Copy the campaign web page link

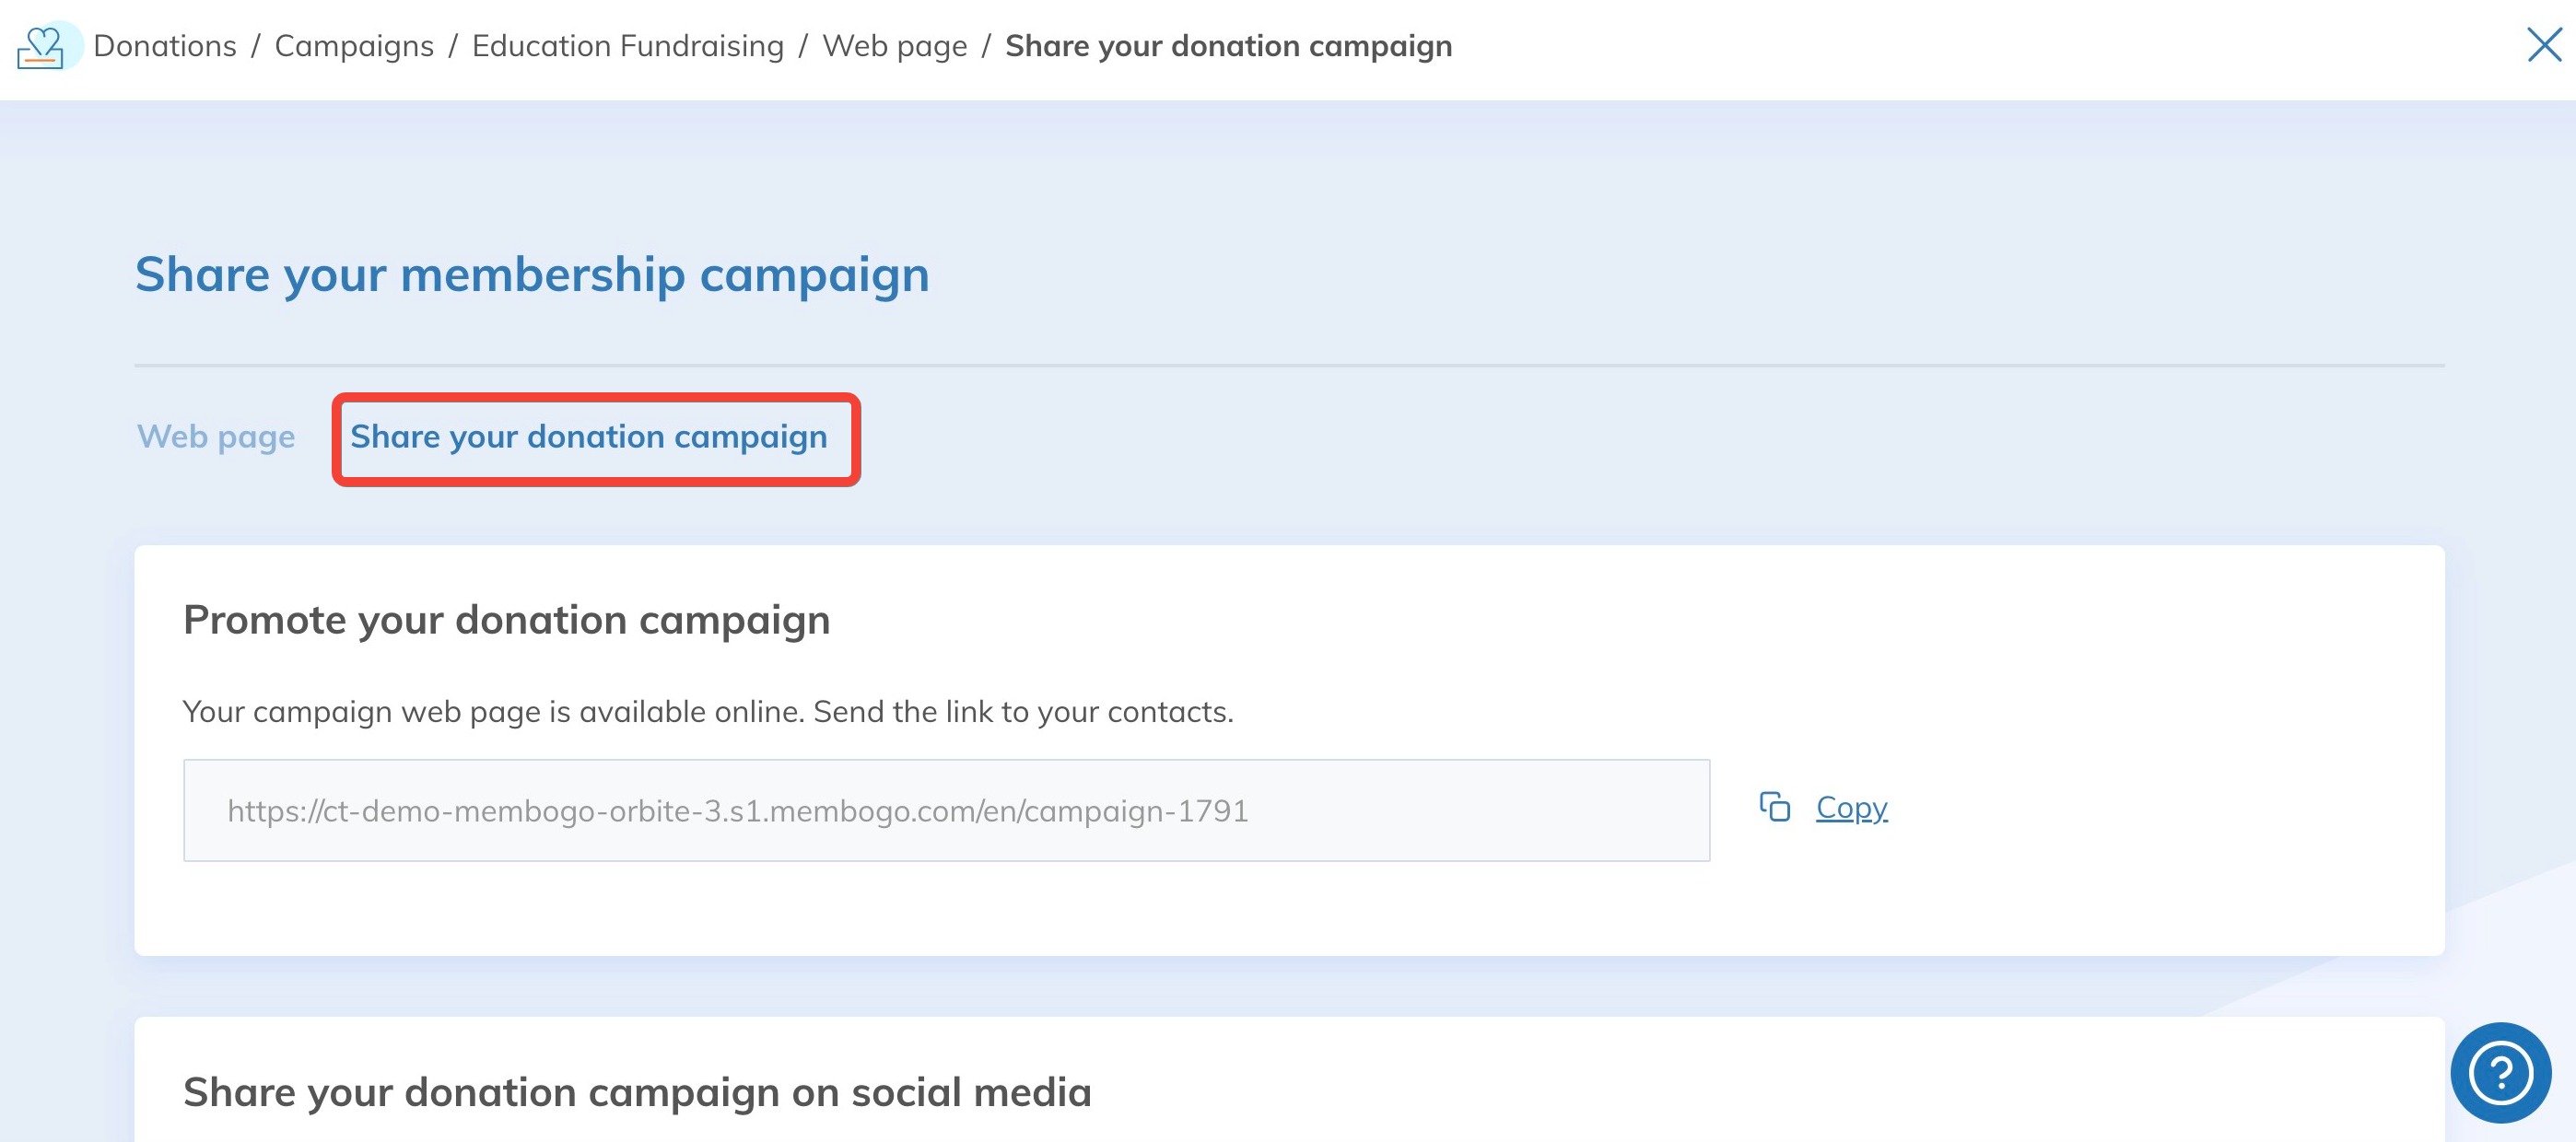coord(1850,808)
